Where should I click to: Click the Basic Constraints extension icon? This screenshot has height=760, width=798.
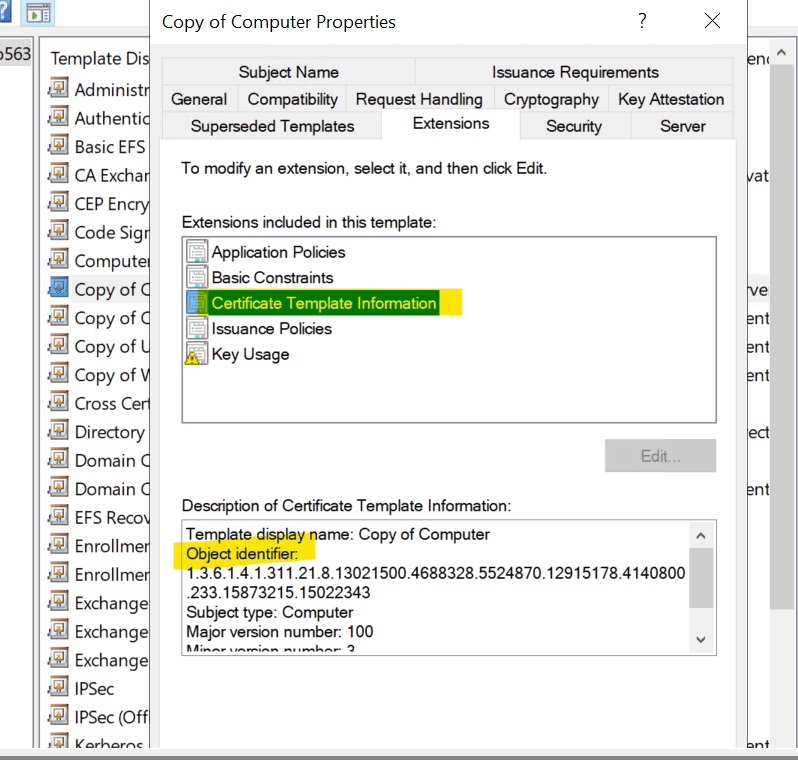tap(196, 277)
